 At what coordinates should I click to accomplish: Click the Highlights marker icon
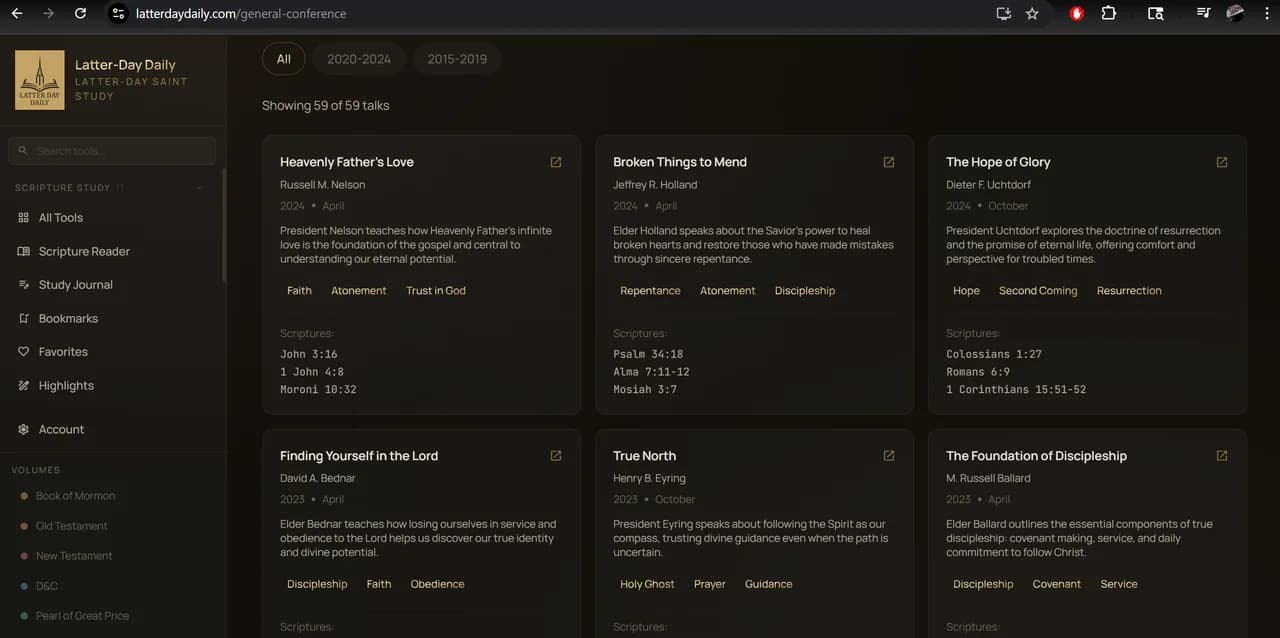(x=24, y=386)
